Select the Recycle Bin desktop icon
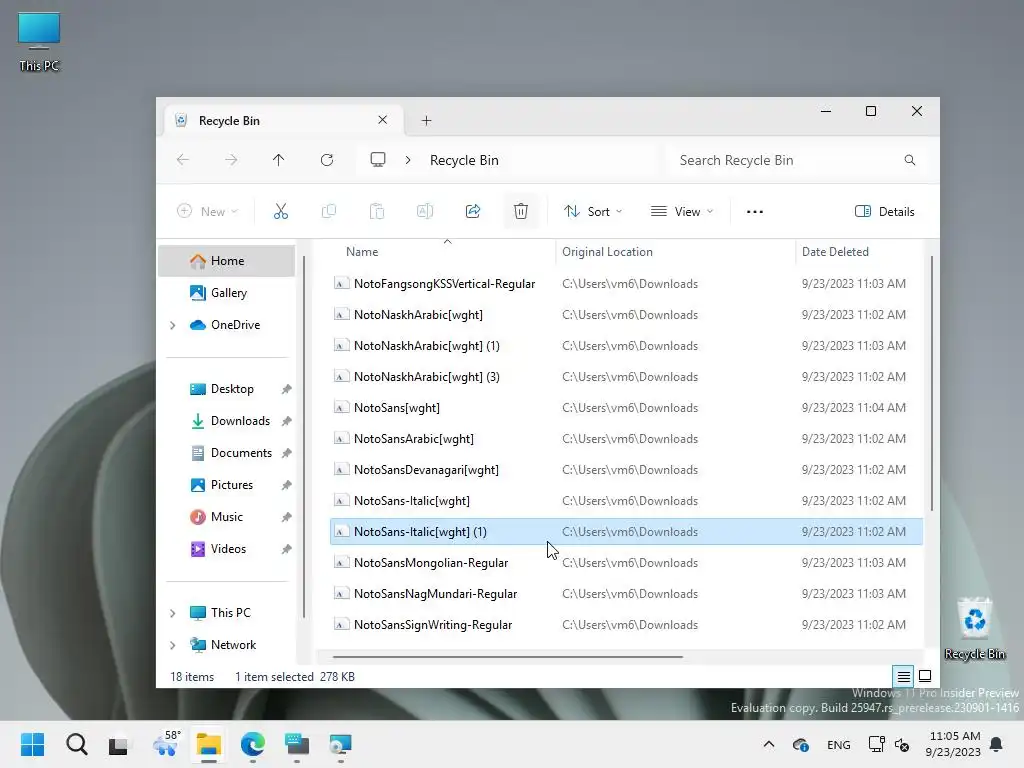Image resolution: width=1024 pixels, height=768 pixels. 974,630
